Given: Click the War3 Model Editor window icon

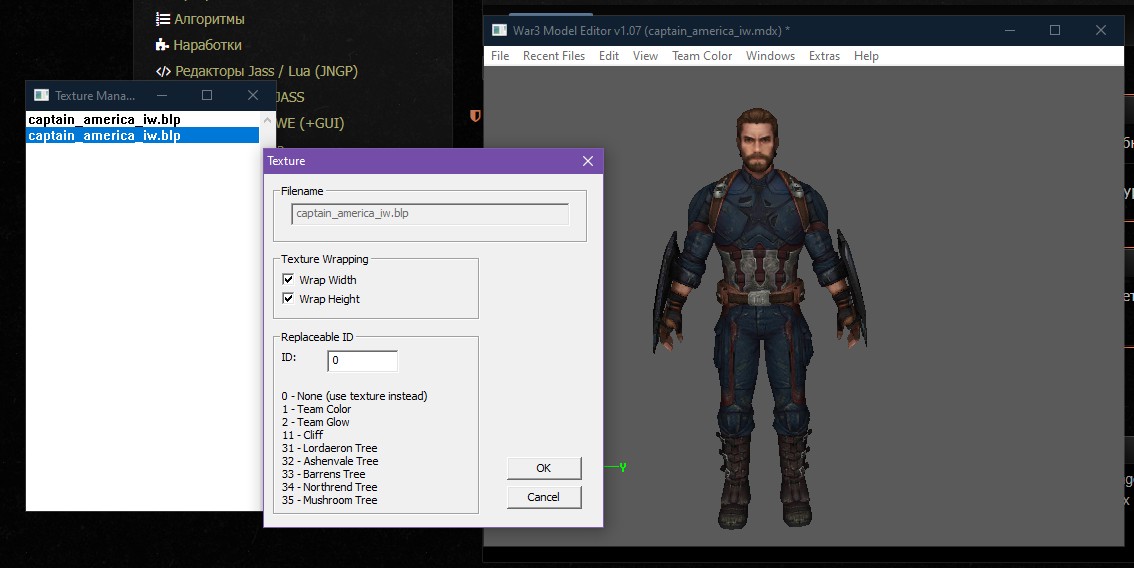Looking at the screenshot, I should 499,30.
